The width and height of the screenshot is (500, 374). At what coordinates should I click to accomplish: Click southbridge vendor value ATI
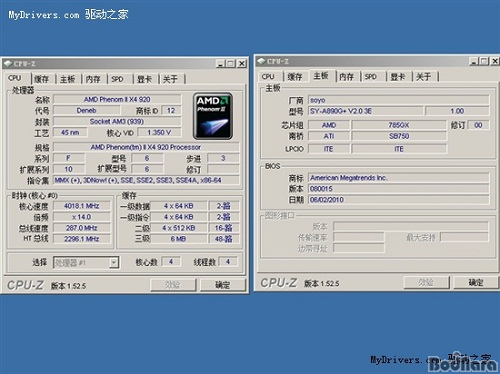coord(329,136)
